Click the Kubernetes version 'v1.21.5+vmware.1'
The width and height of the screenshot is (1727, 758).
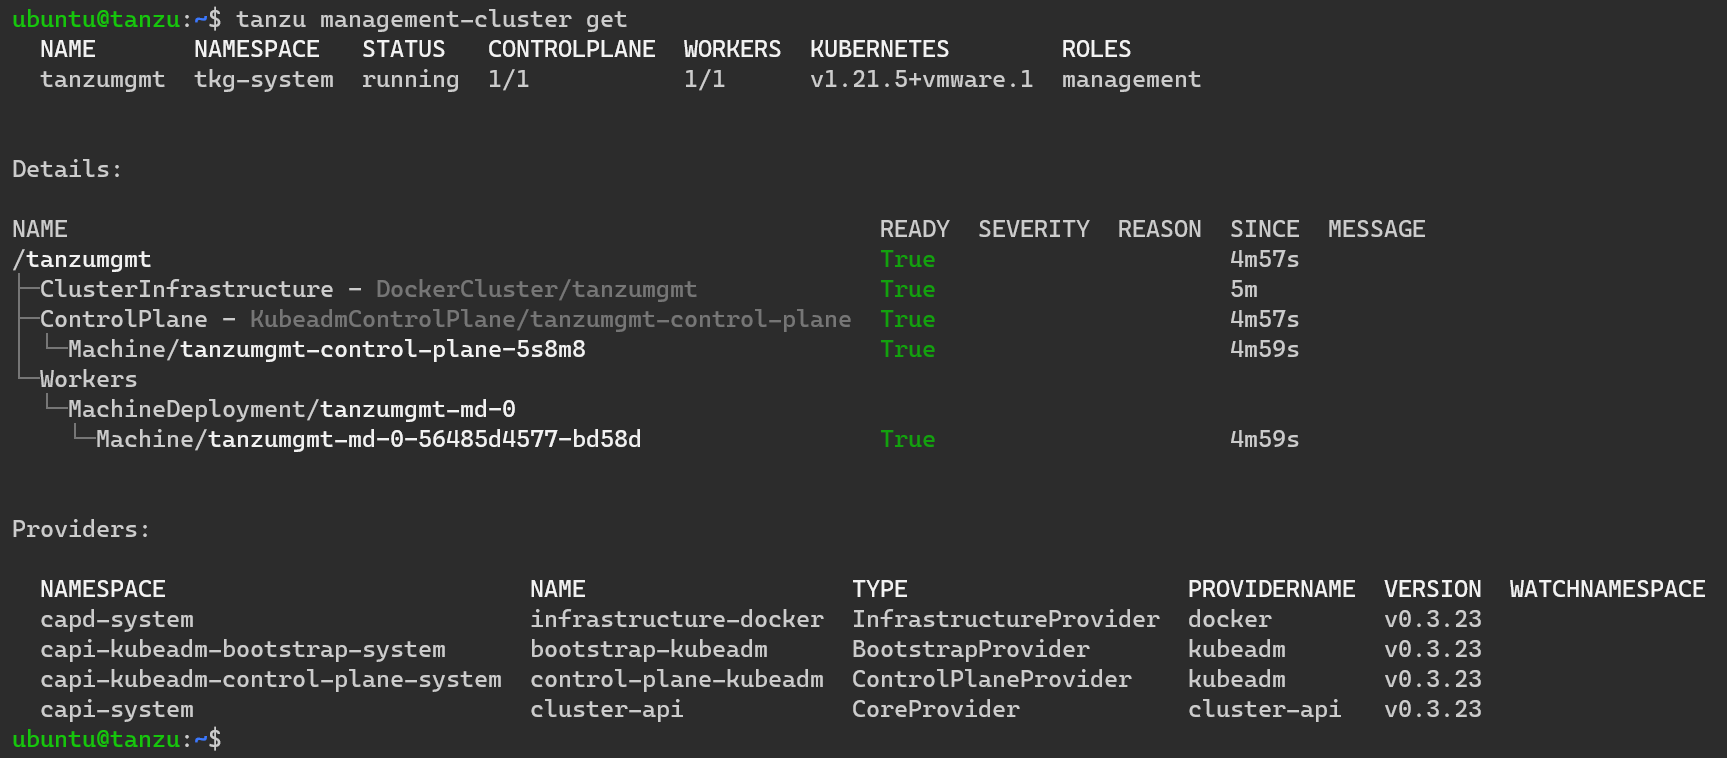[922, 79]
